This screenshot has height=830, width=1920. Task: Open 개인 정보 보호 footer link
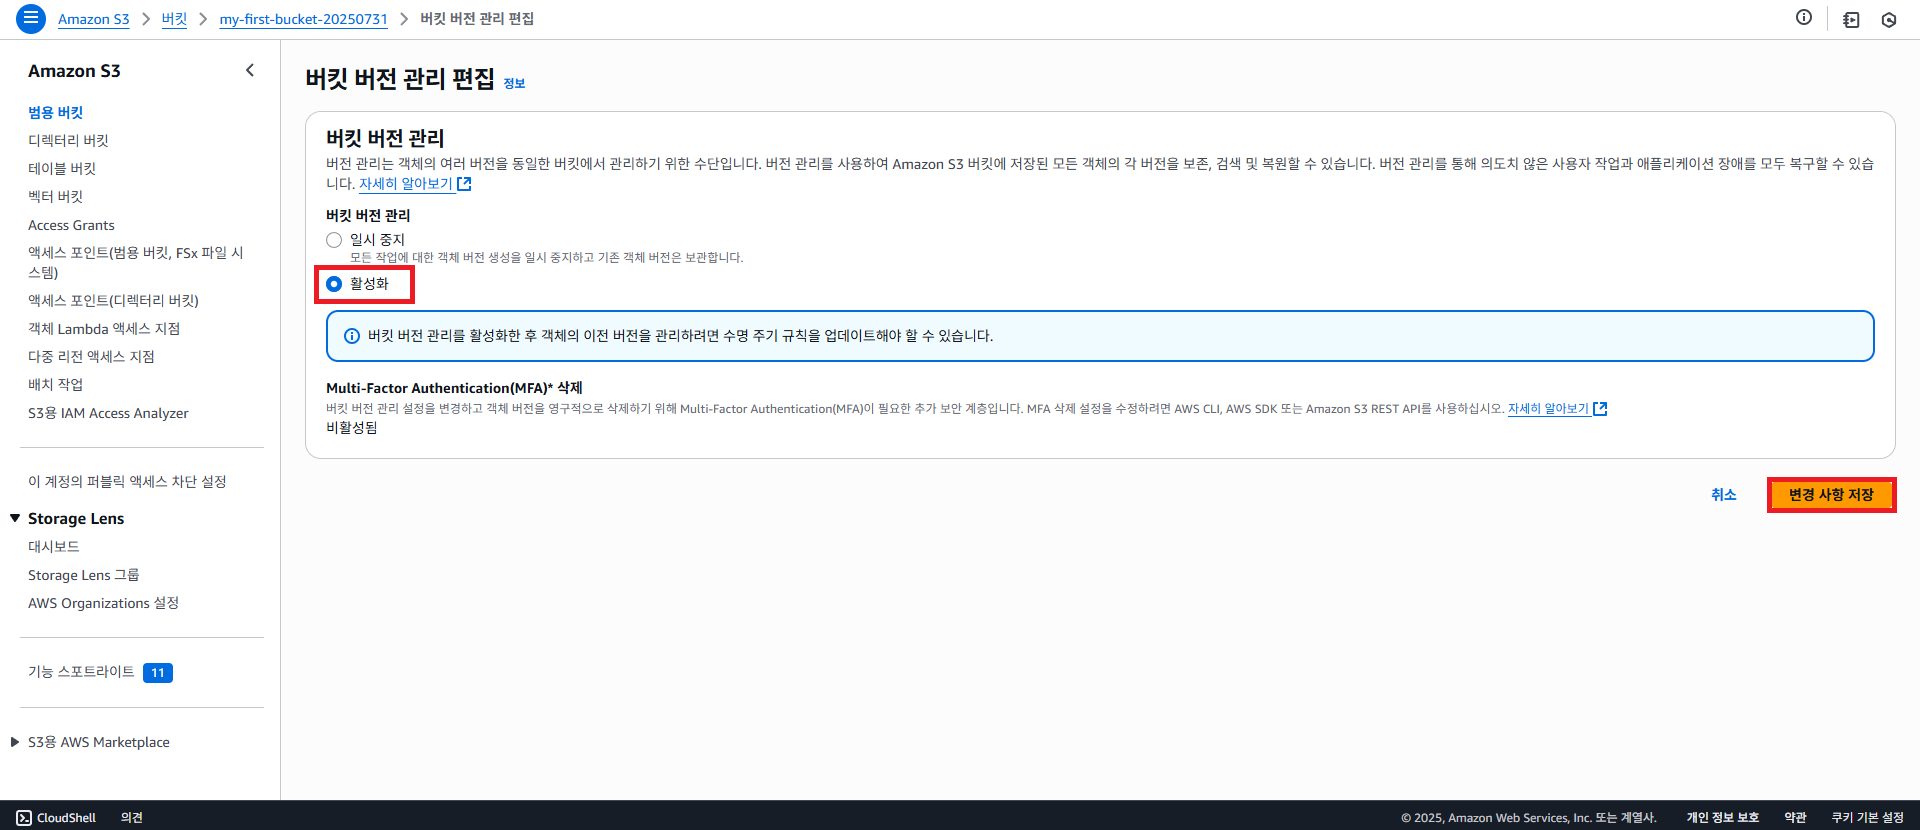point(1723,818)
